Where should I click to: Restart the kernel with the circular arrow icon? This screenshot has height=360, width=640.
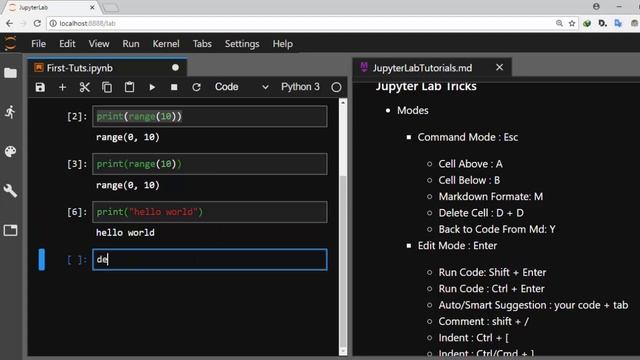(x=196, y=87)
